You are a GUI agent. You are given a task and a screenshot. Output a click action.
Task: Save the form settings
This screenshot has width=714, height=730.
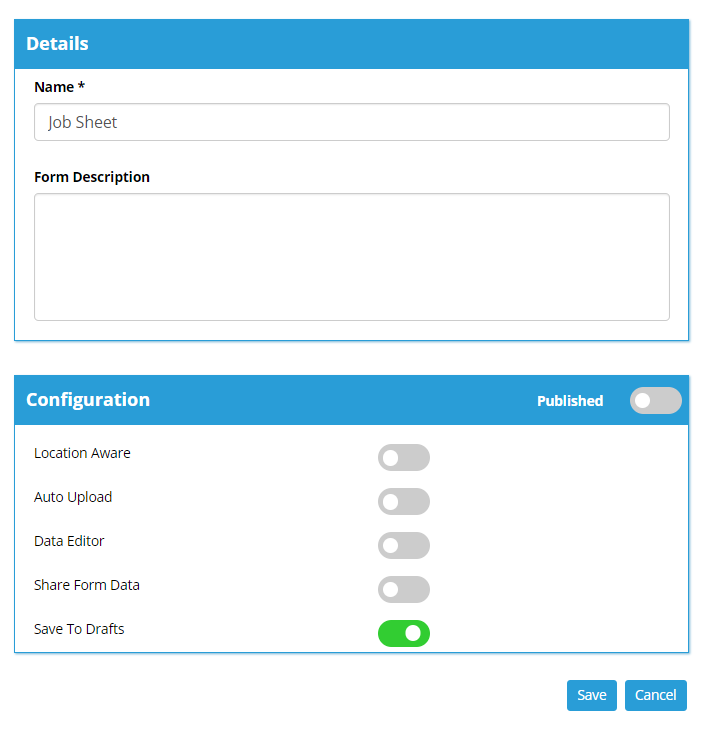pos(591,695)
